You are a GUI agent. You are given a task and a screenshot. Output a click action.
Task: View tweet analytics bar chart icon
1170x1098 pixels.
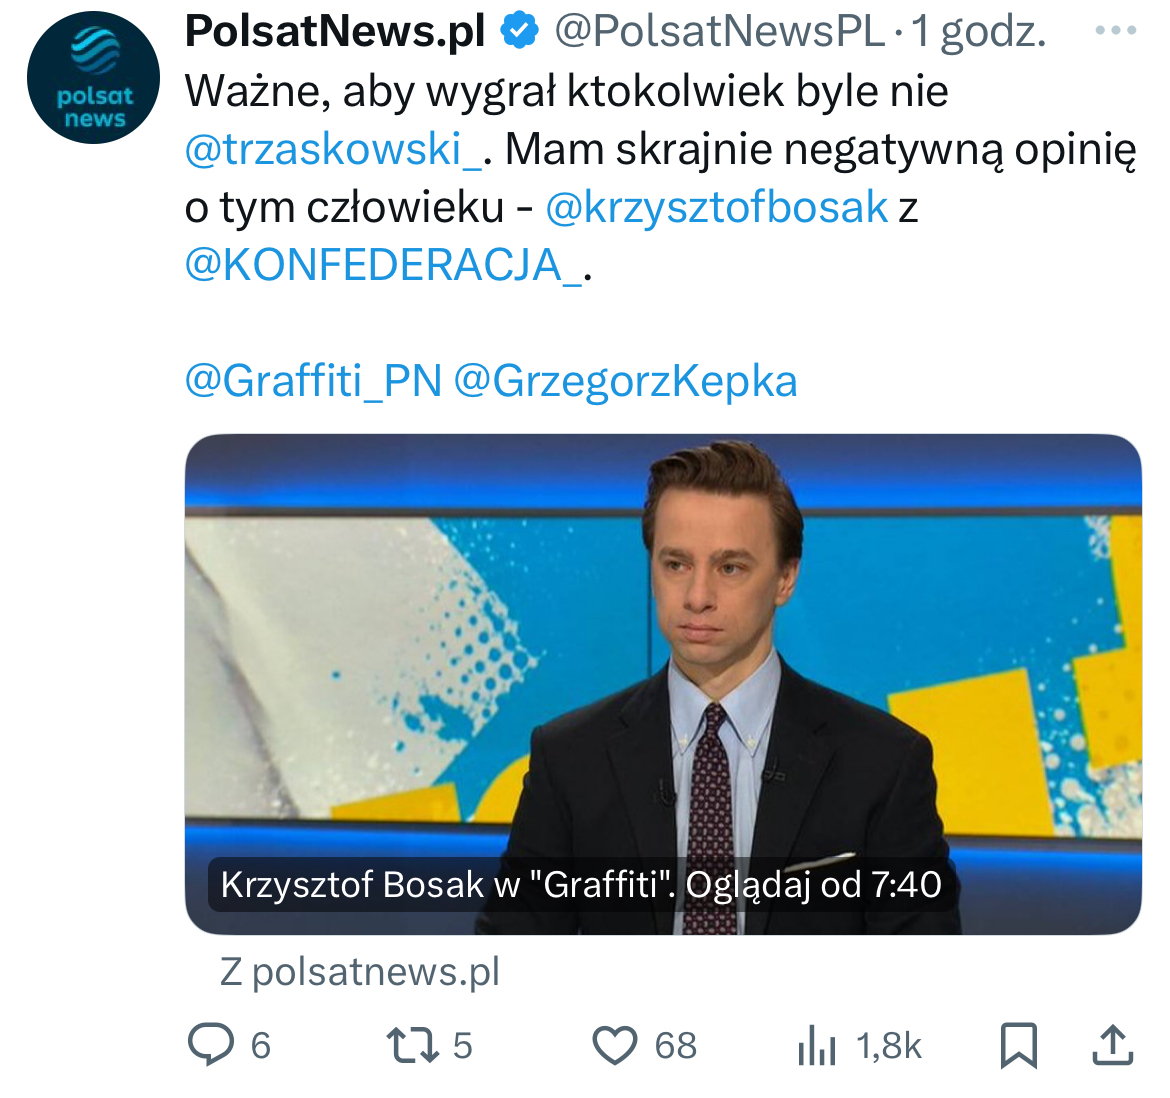817,1046
